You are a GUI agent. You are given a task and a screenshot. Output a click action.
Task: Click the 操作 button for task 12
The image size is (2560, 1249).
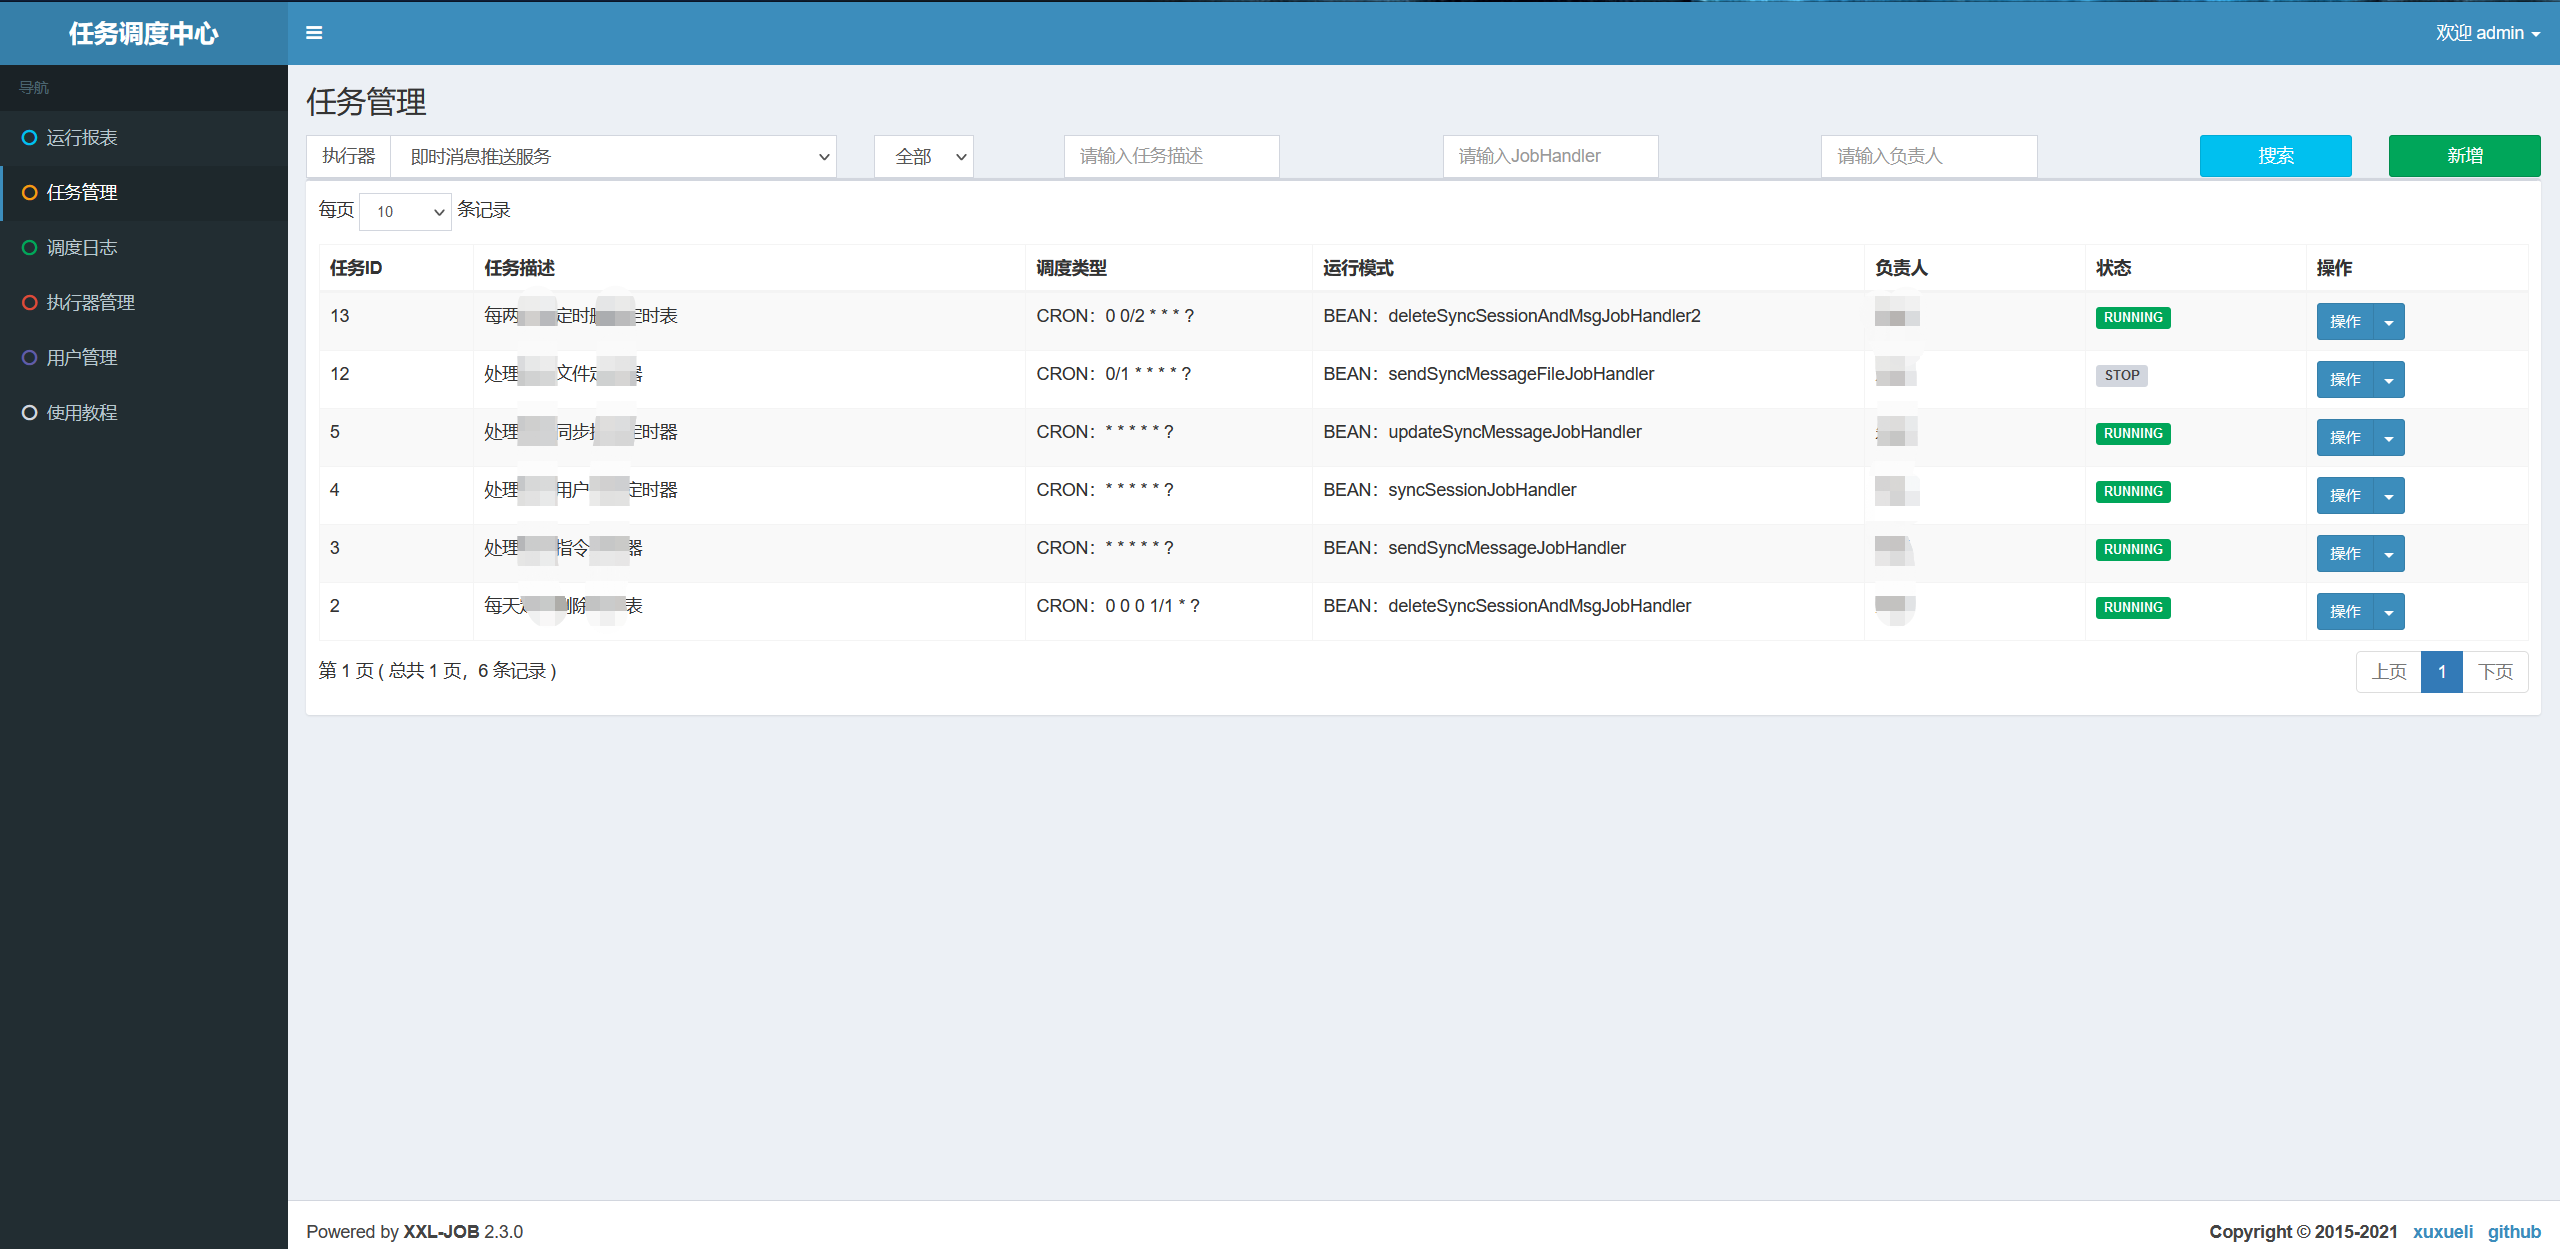(2344, 380)
